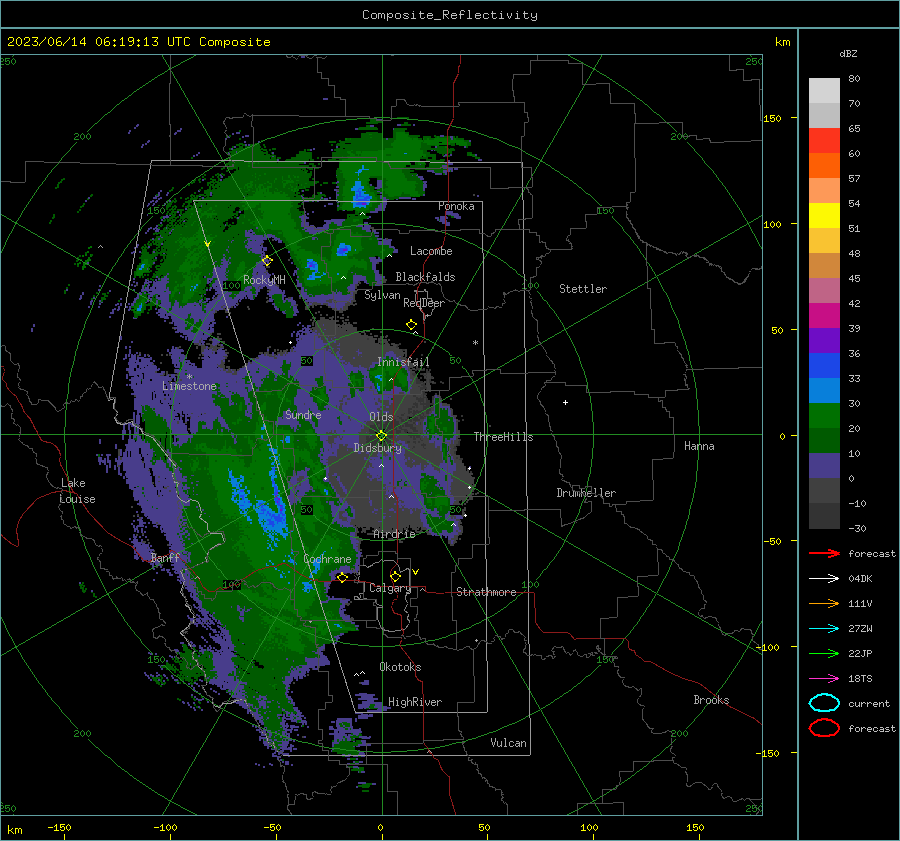This screenshot has width=900, height=841.
Task: Select the yellow 54 to 51 dBZ swatch
Action: tap(824, 215)
